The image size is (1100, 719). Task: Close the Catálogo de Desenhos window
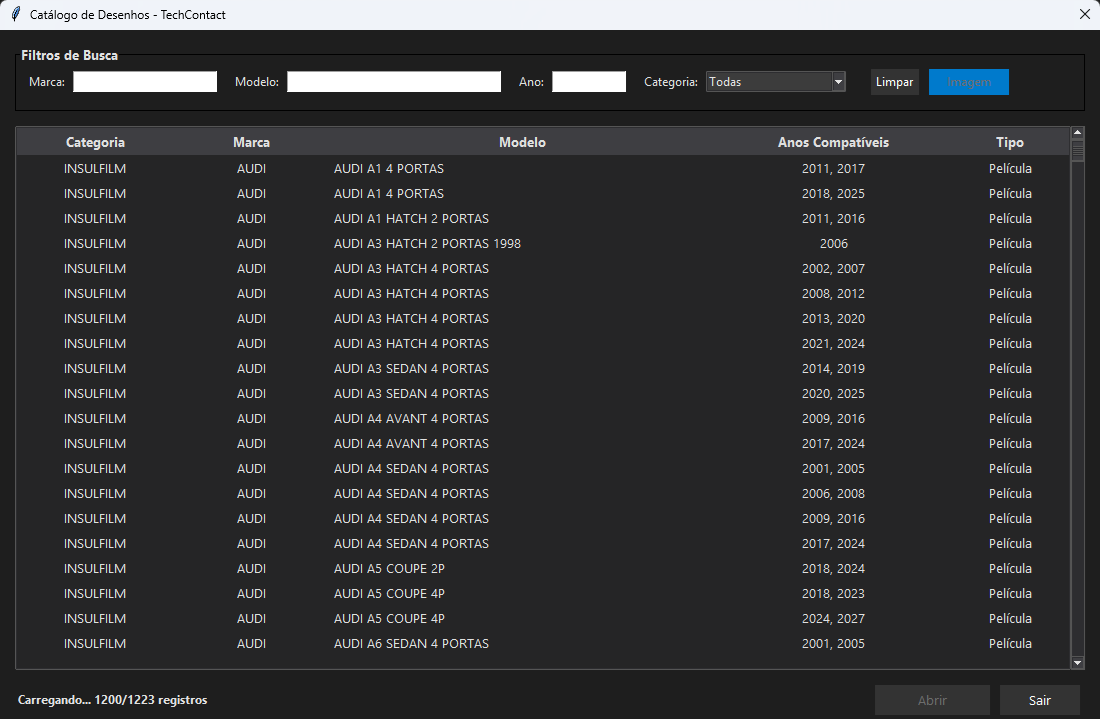(x=1084, y=14)
